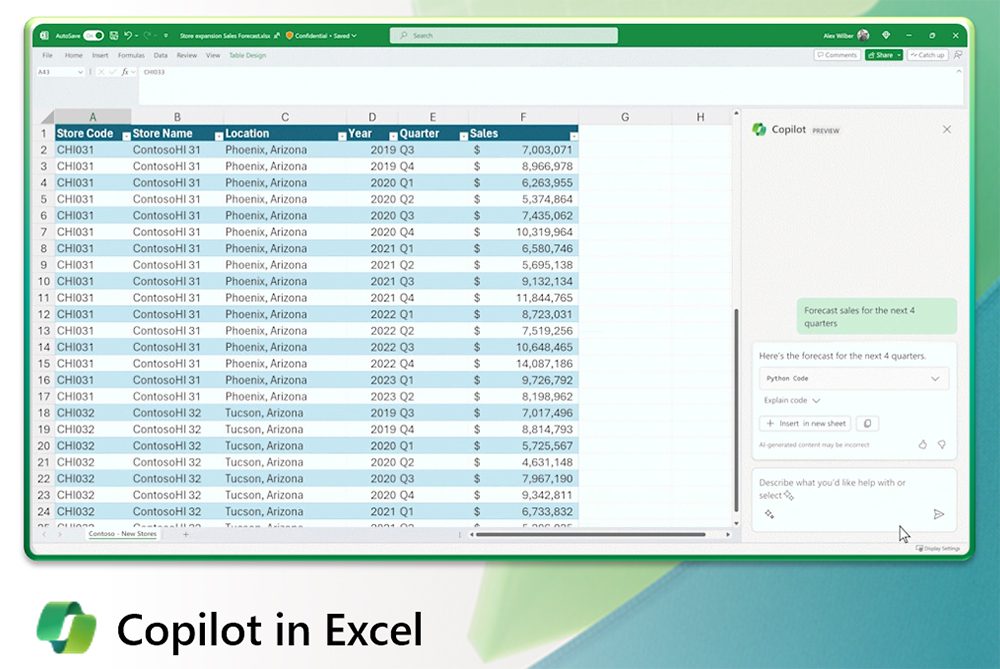Open the Sales column filter dropdown
This screenshot has height=669, width=1000.
[x=574, y=136]
